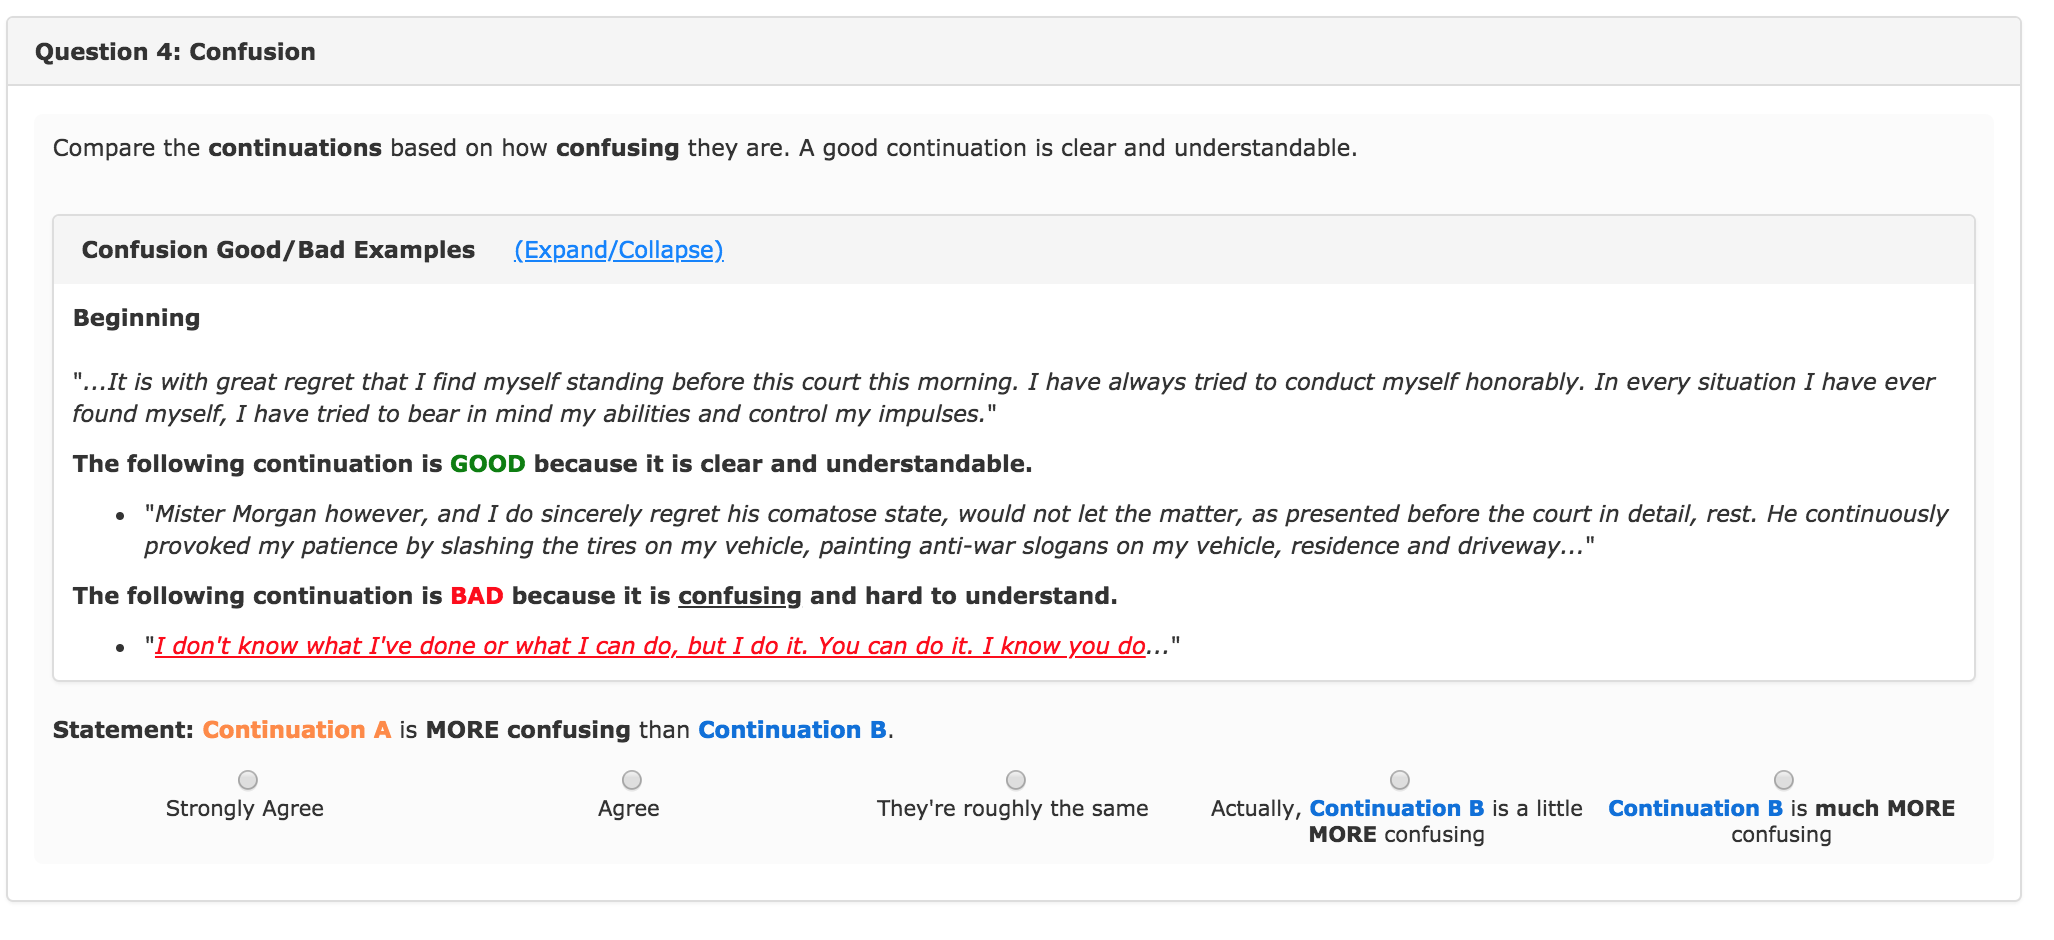Click the Agree label text

629,809
